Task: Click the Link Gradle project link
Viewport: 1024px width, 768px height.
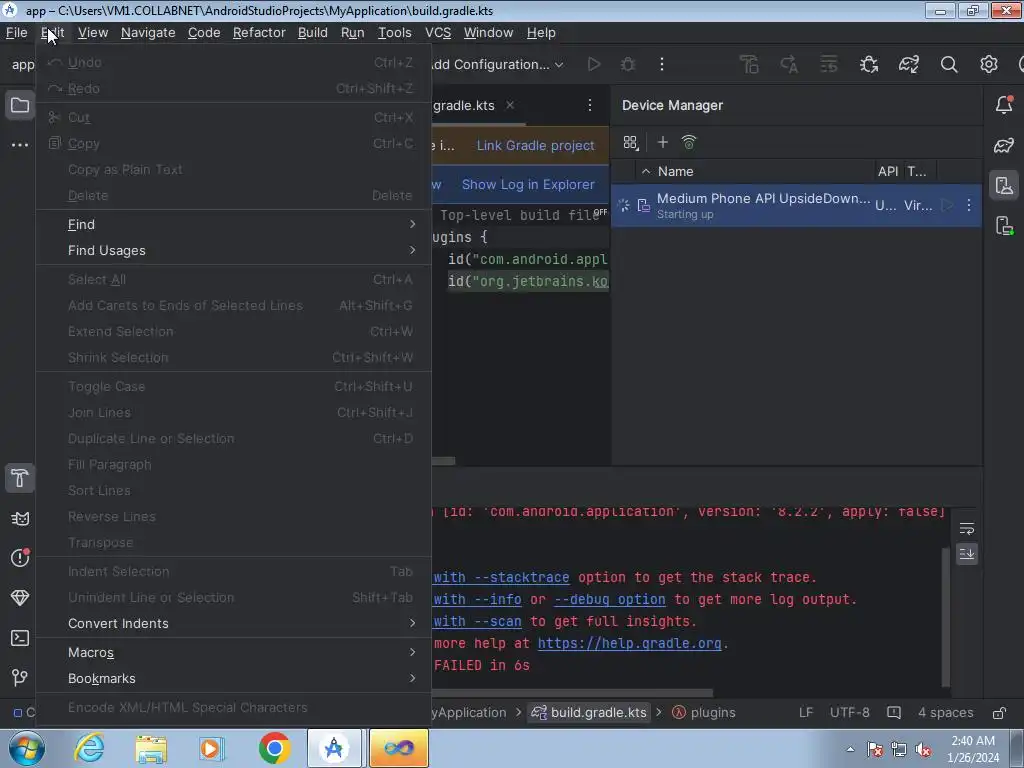Action: (x=536, y=145)
